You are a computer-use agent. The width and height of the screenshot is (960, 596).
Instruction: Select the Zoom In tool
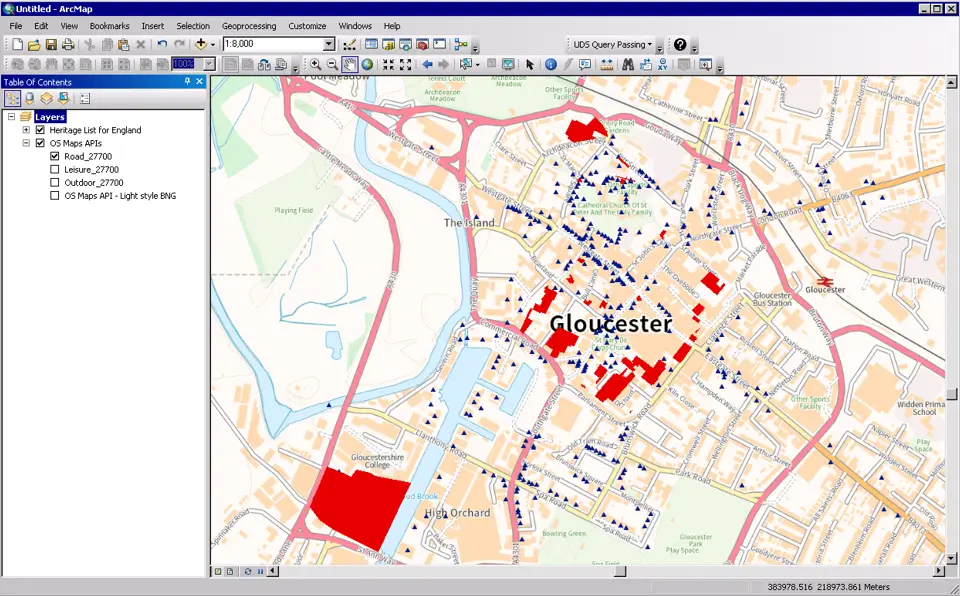[x=315, y=64]
